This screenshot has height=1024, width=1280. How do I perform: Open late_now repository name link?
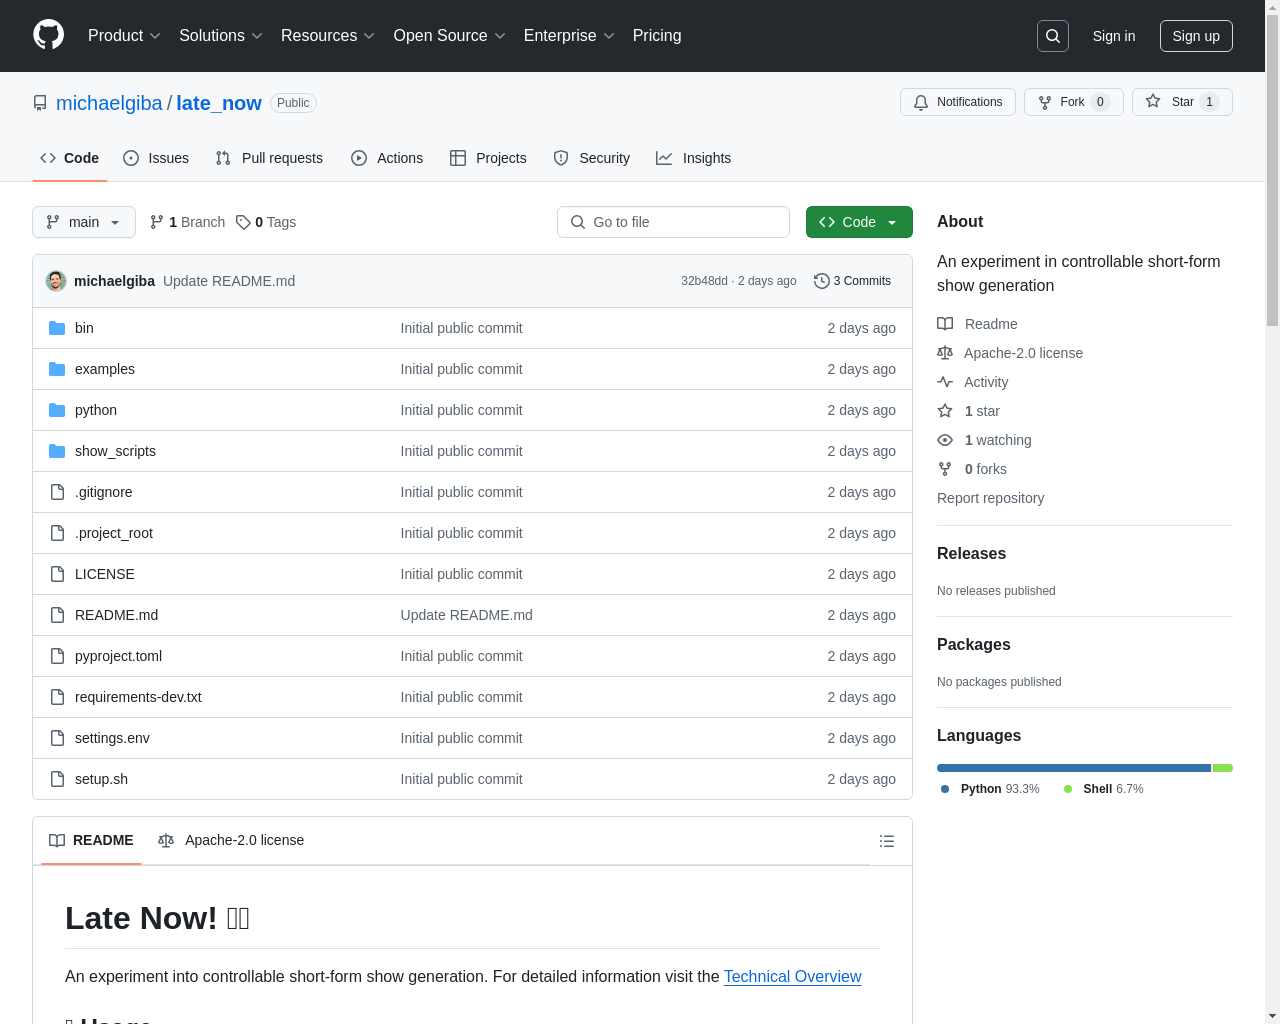click(x=219, y=103)
